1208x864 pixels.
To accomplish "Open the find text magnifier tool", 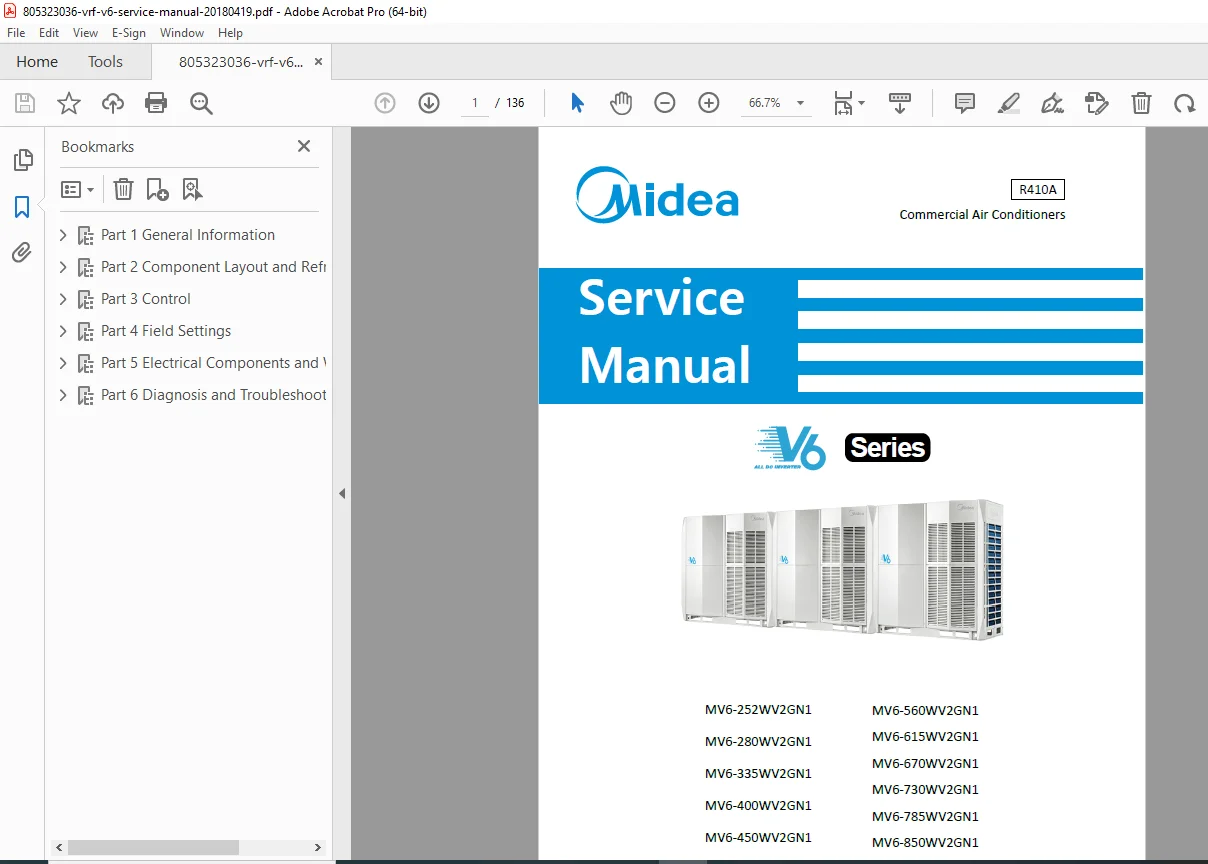I will pyautogui.click(x=201, y=103).
